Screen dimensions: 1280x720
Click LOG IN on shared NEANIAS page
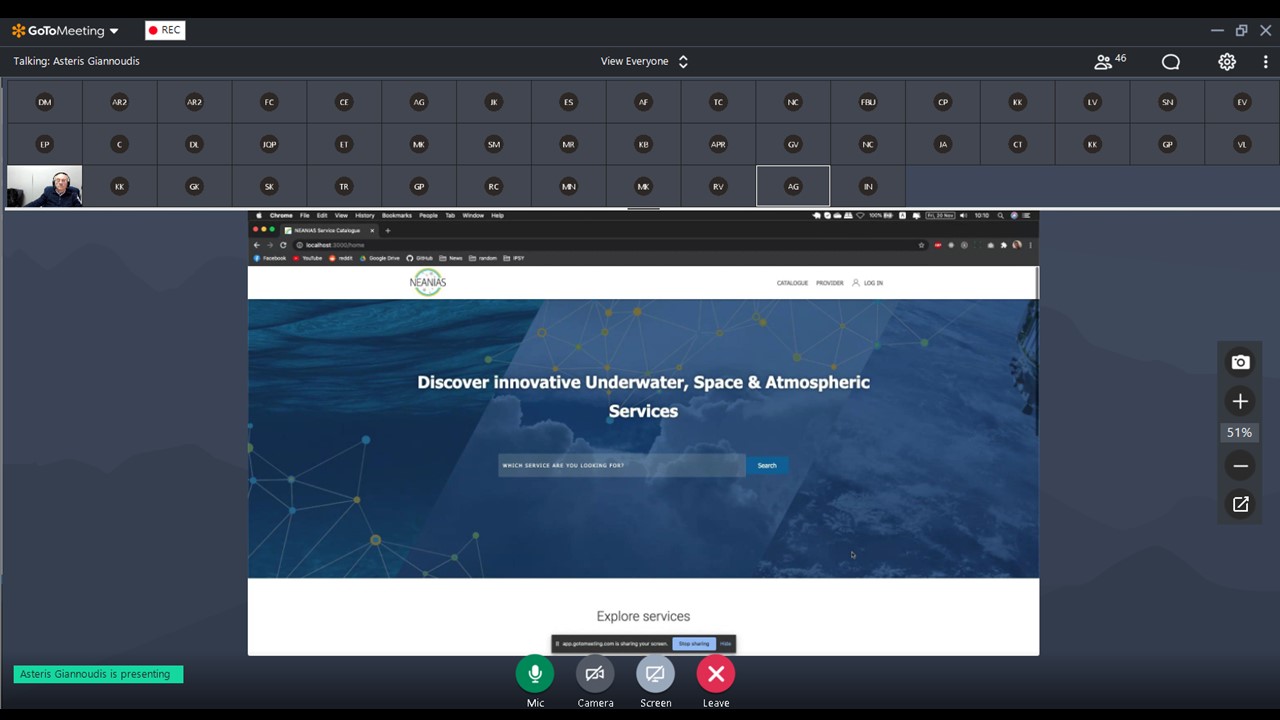coord(868,283)
